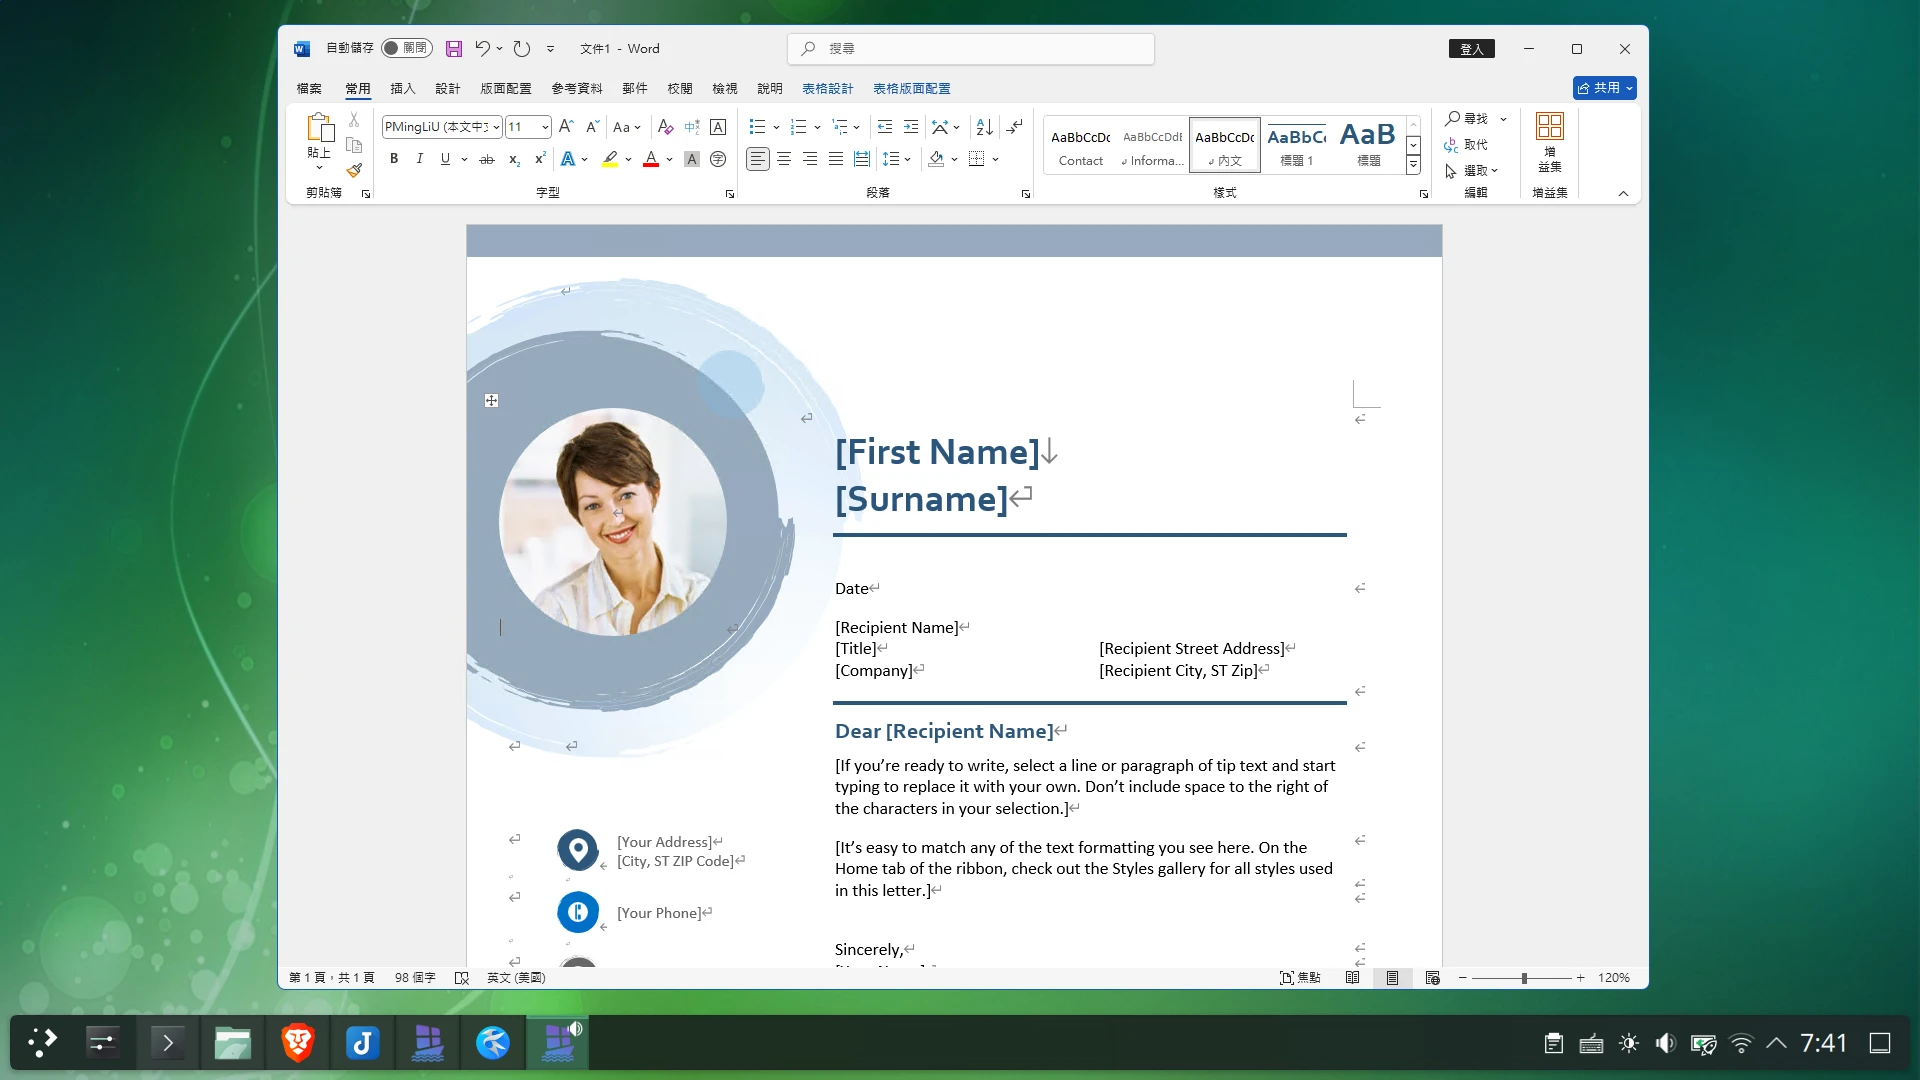
Task: Toggle show paragraph marks button
Action: pos(1014,127)
